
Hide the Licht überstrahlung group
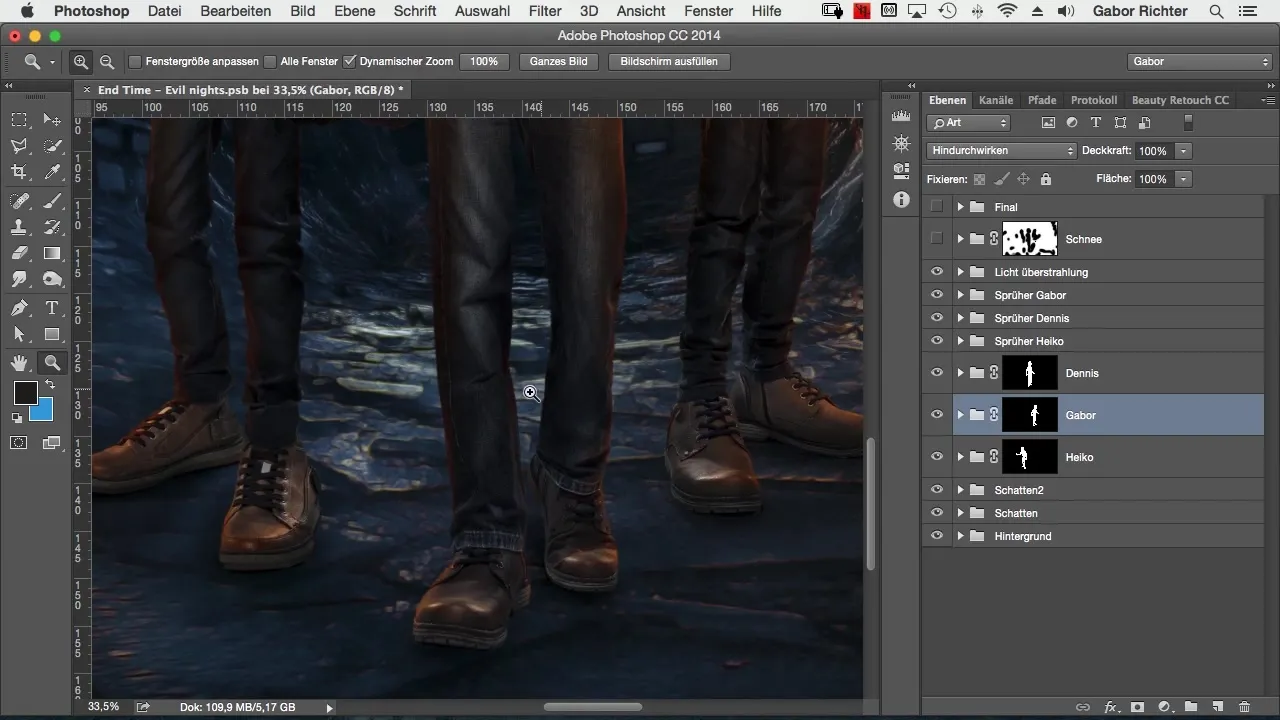(937, 272)
